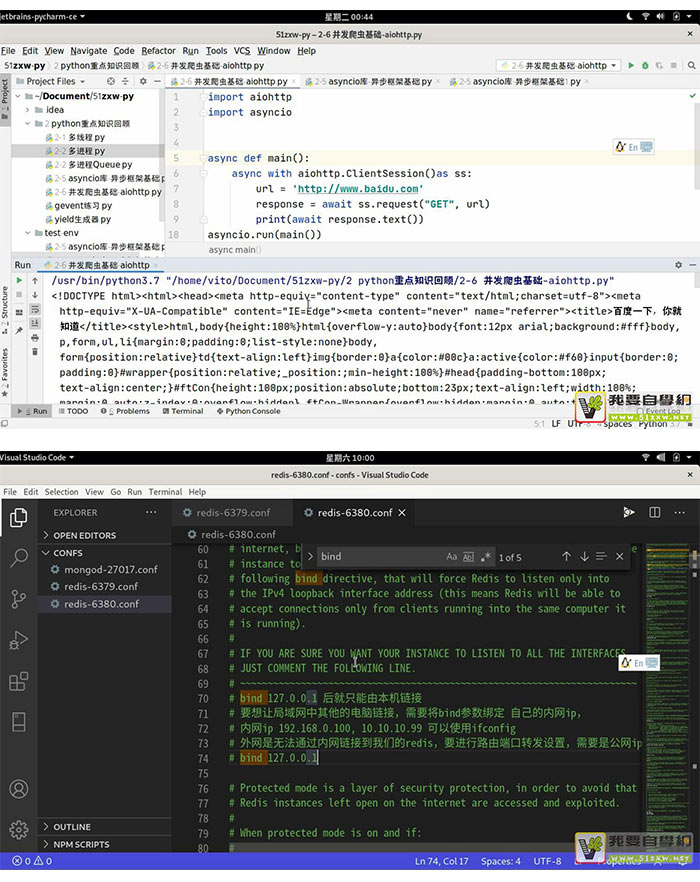Image resolution: width=700 pixels, height=882 pixels.
Task: Open Project panel gear settings
Action: point(143,81)
